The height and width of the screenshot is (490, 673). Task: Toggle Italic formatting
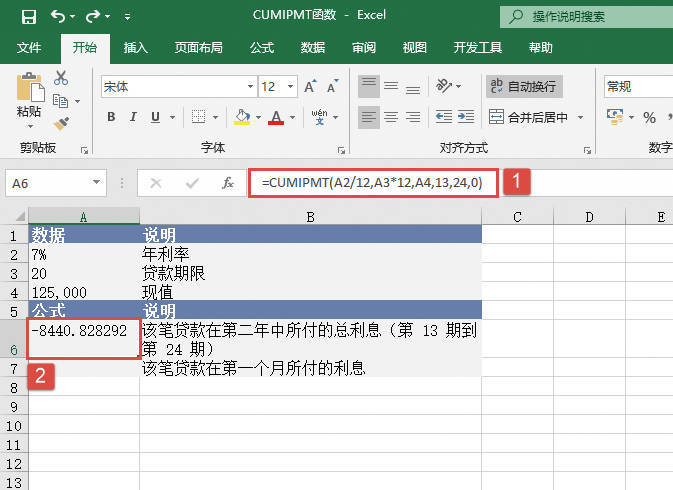tap(136, 118)
